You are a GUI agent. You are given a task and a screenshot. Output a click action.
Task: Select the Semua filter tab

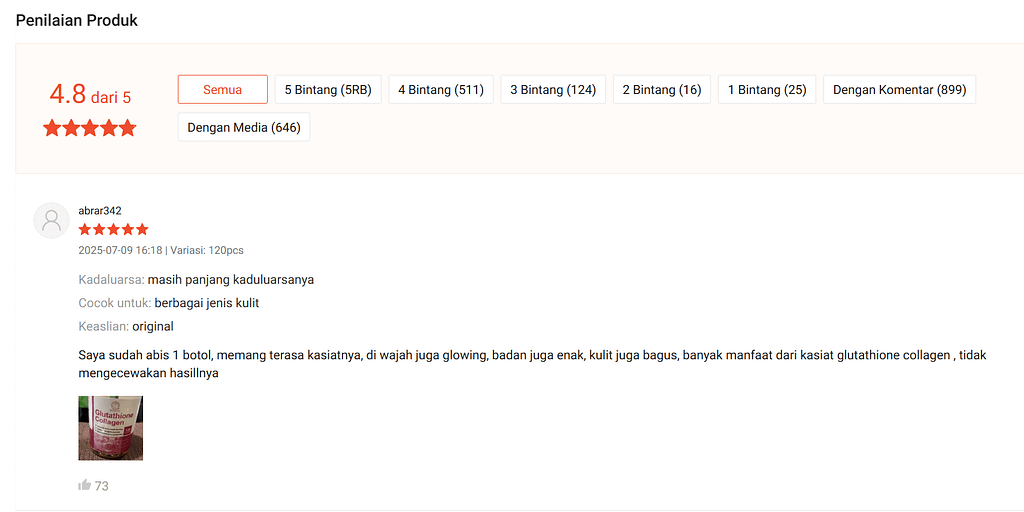[222, 90]
